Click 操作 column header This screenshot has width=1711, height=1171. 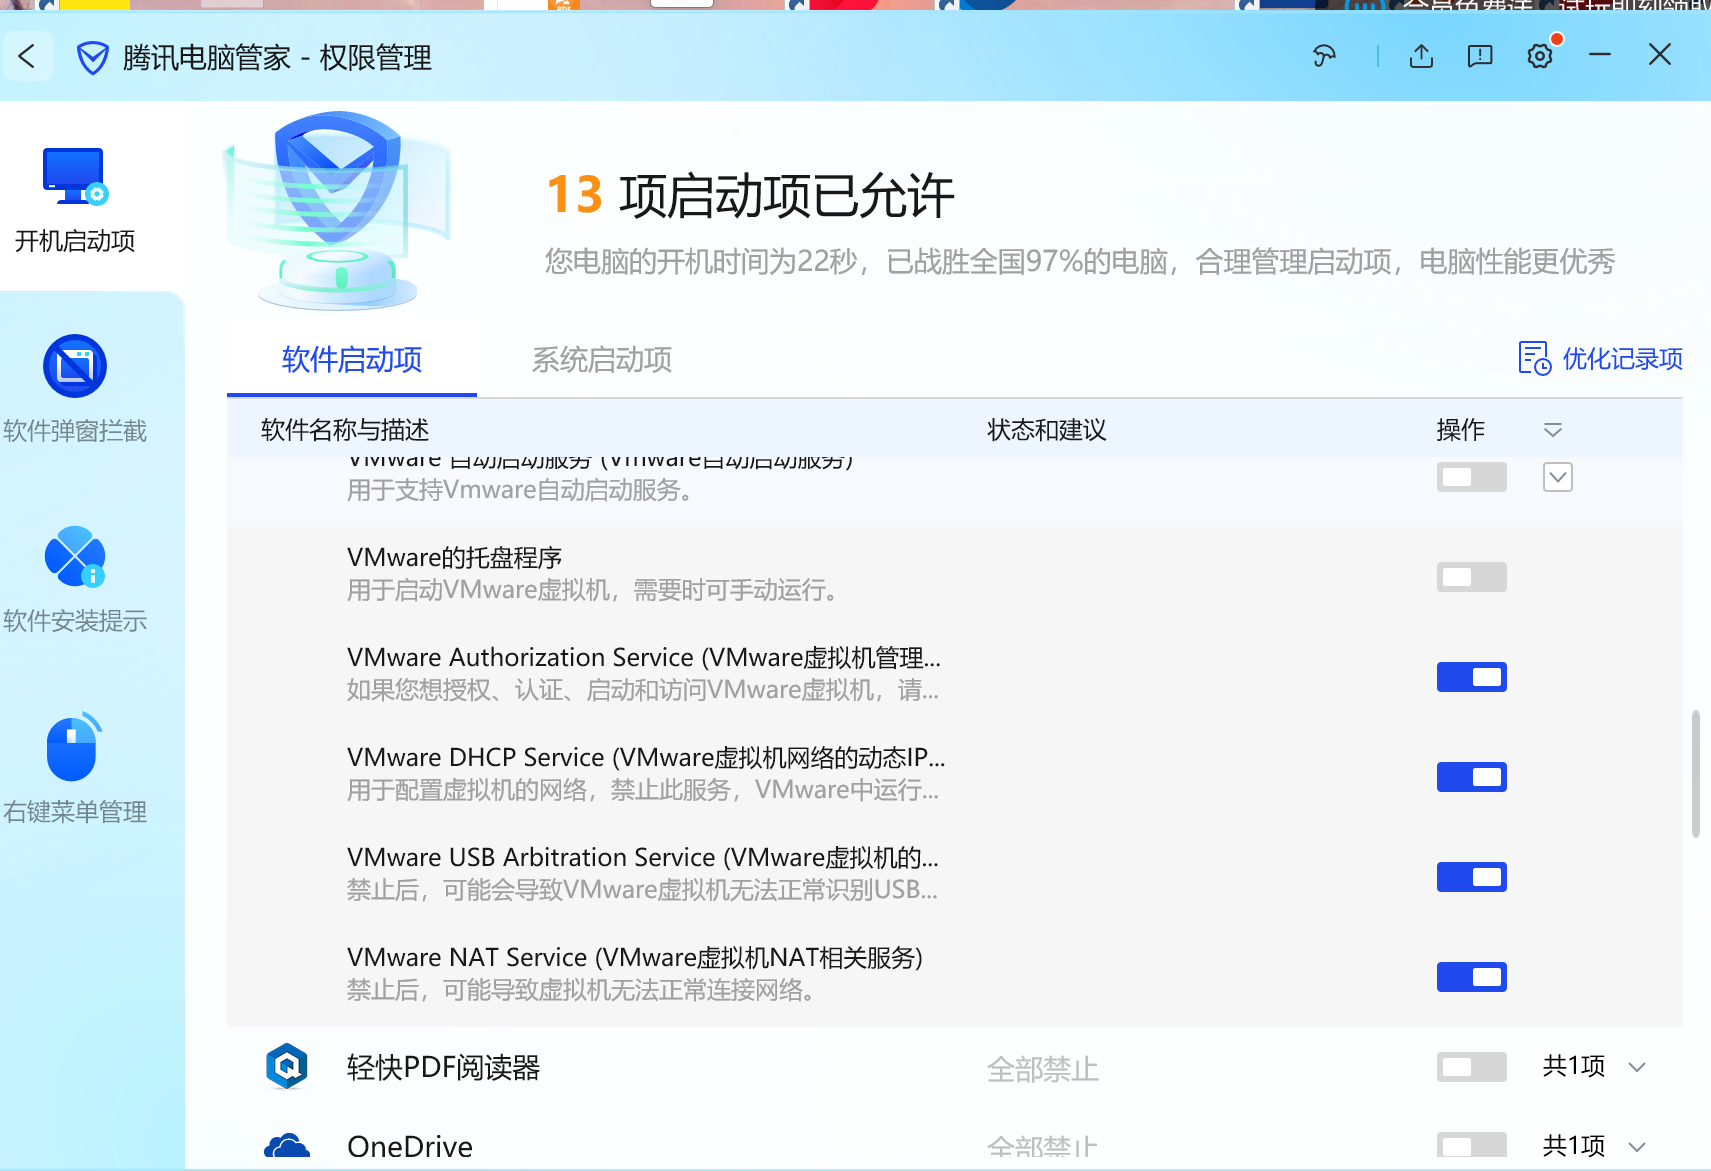(1460, 430)
